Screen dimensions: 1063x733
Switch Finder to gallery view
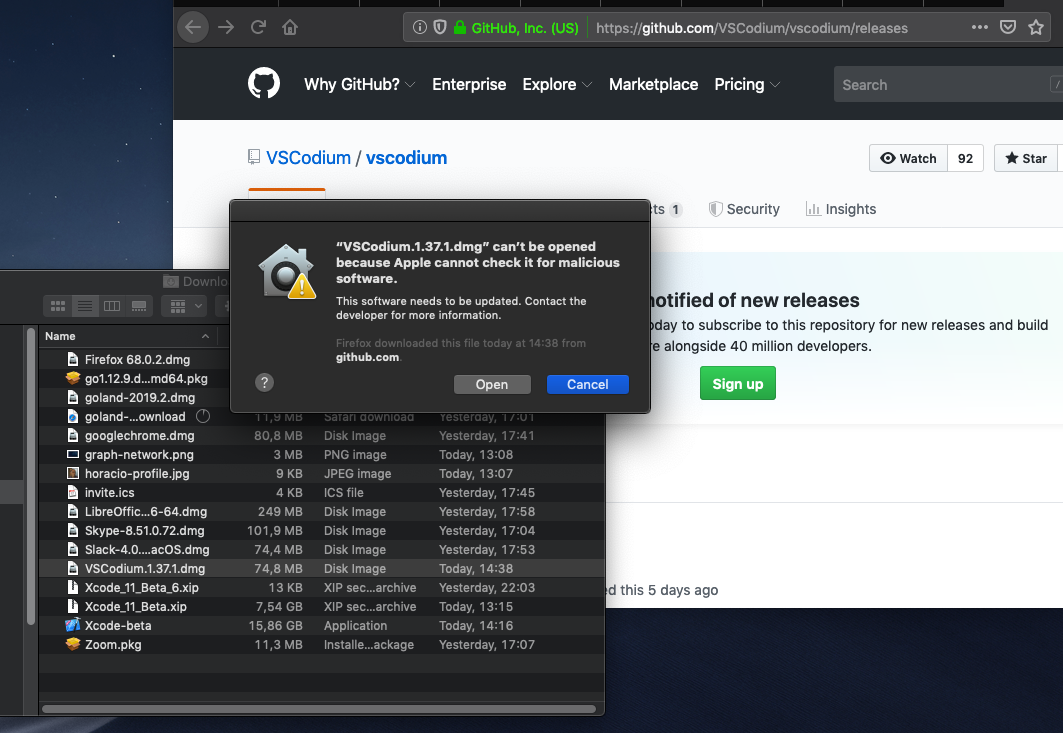(x=139, y=306)
